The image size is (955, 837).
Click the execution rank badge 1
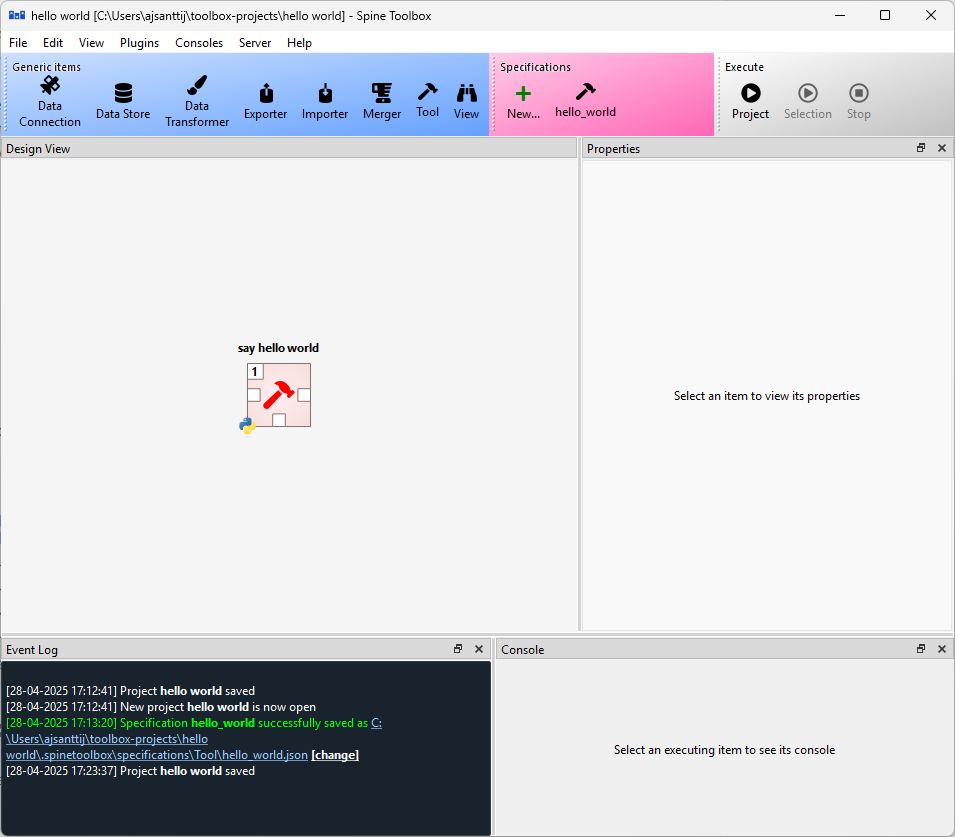click(255, 372)
